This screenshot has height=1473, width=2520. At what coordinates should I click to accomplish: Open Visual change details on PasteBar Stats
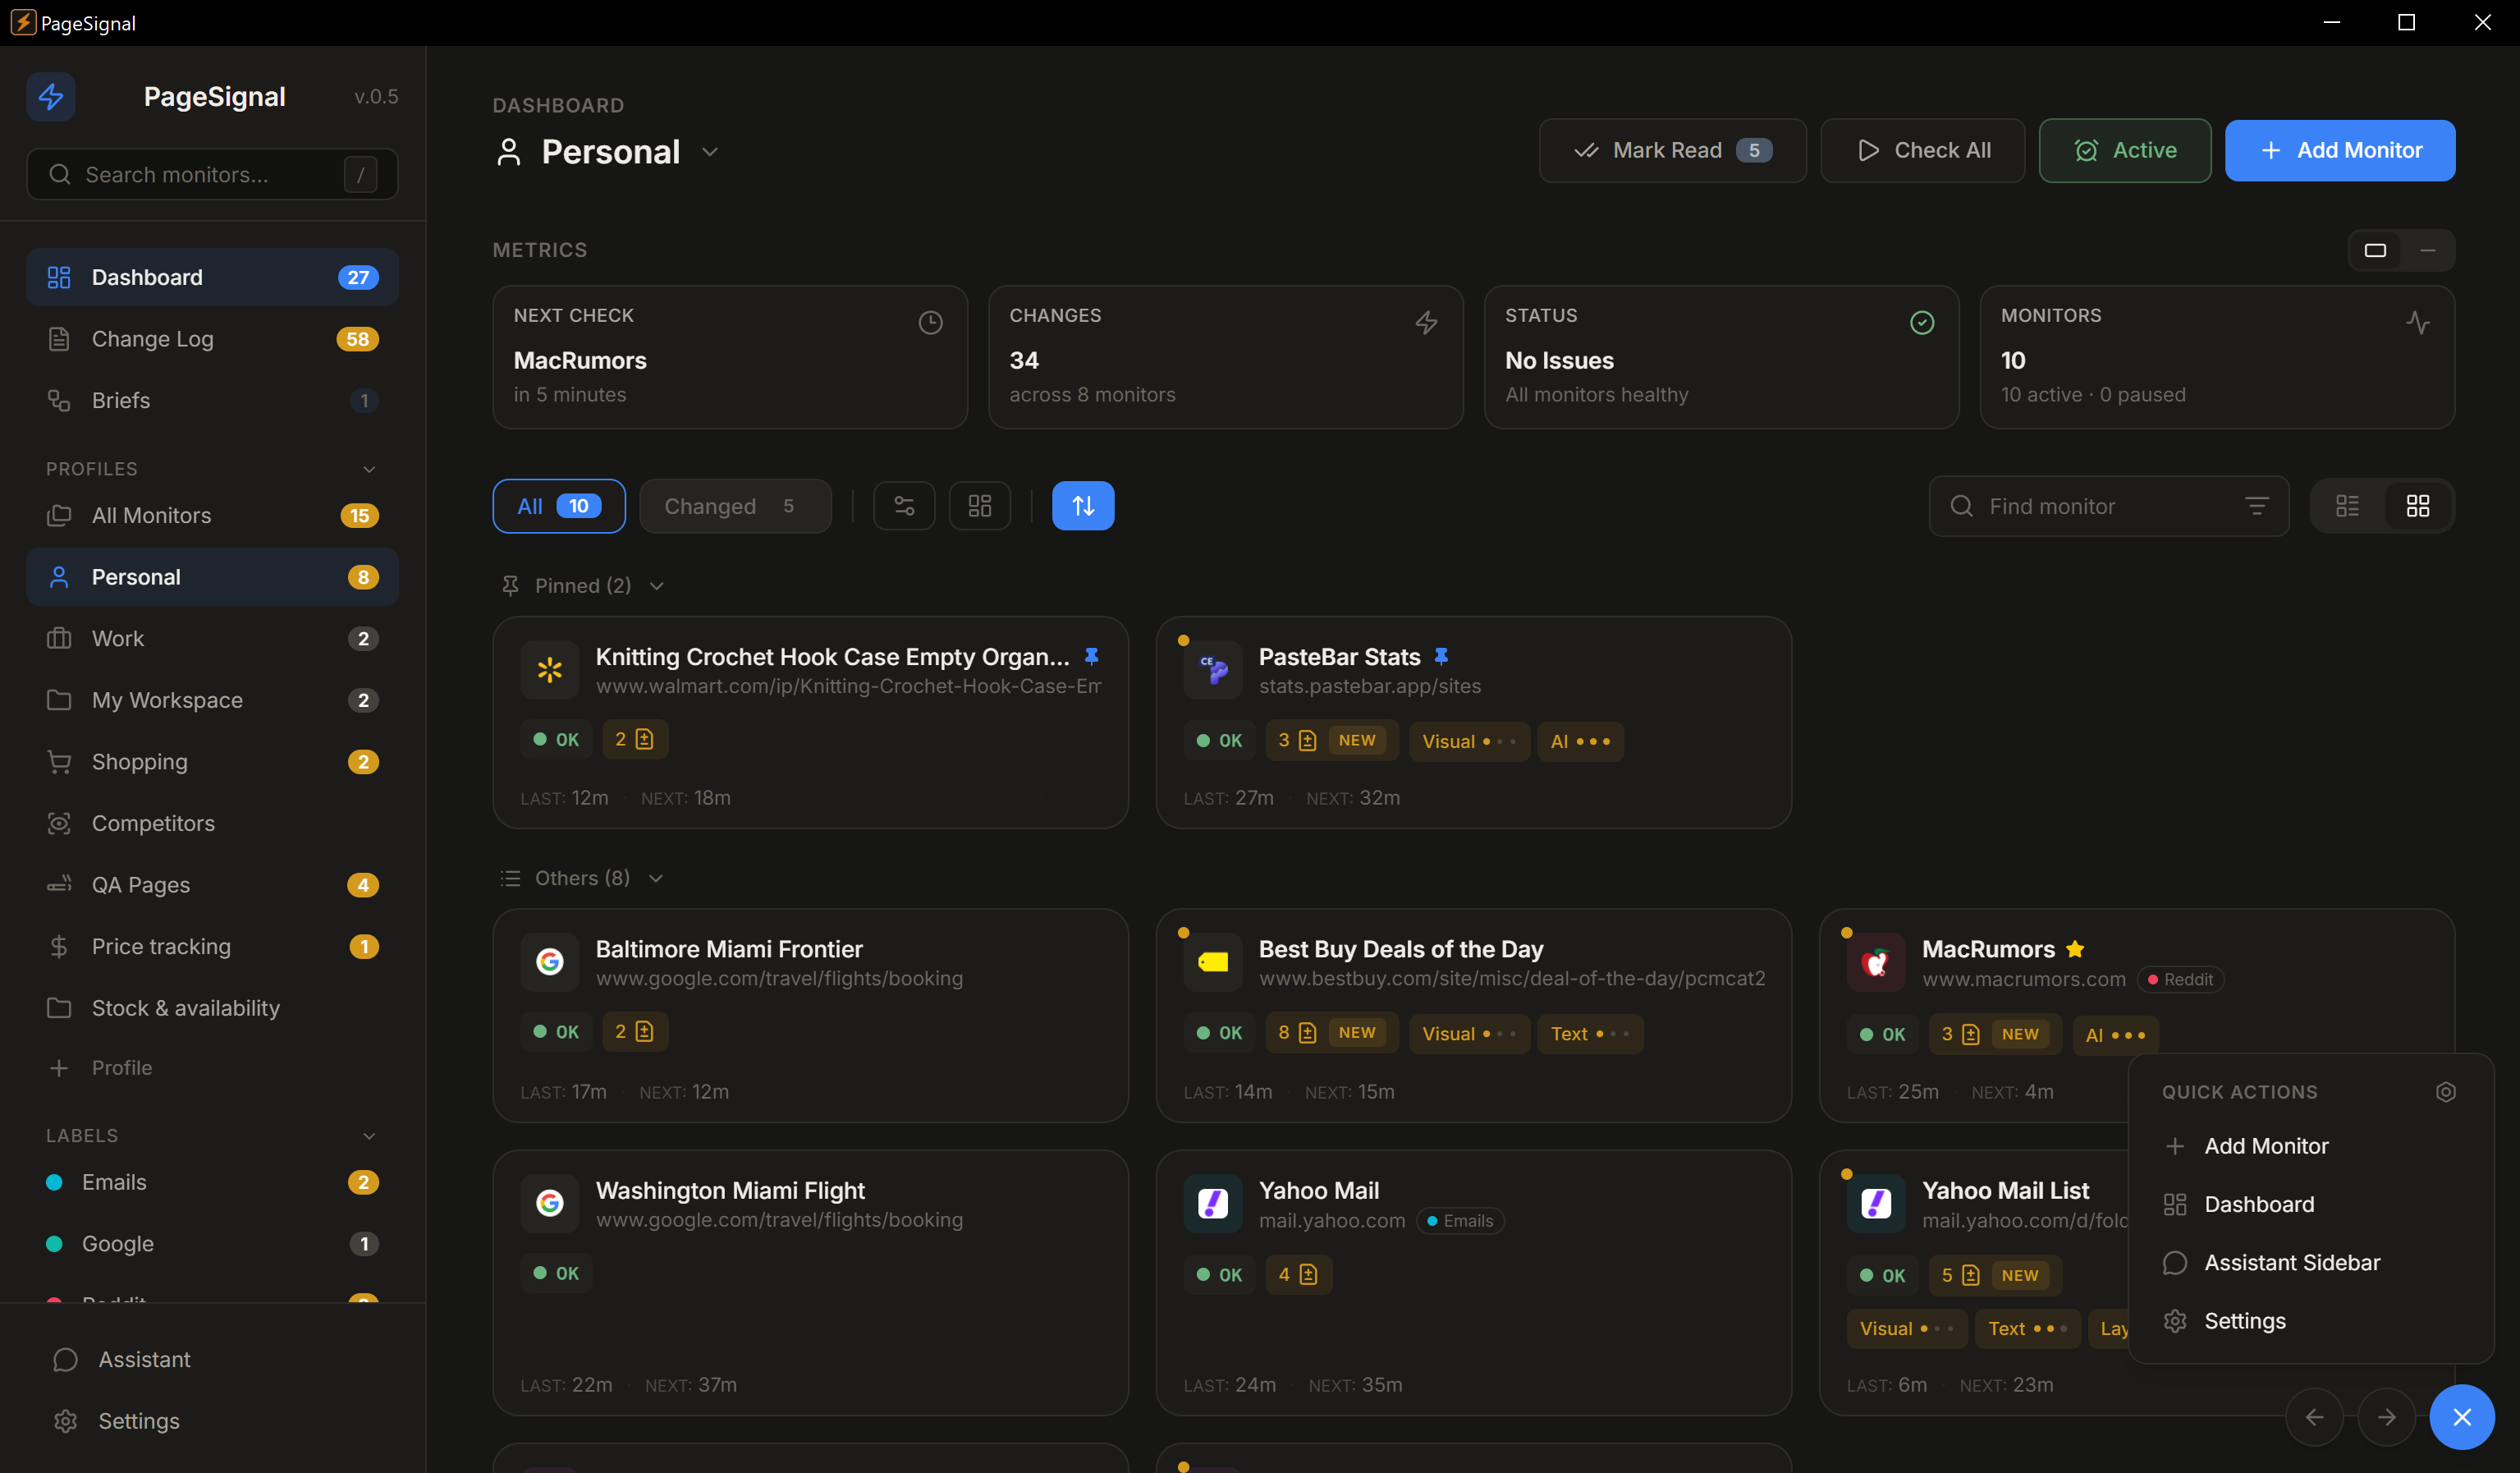click(x=1469, y=741)
